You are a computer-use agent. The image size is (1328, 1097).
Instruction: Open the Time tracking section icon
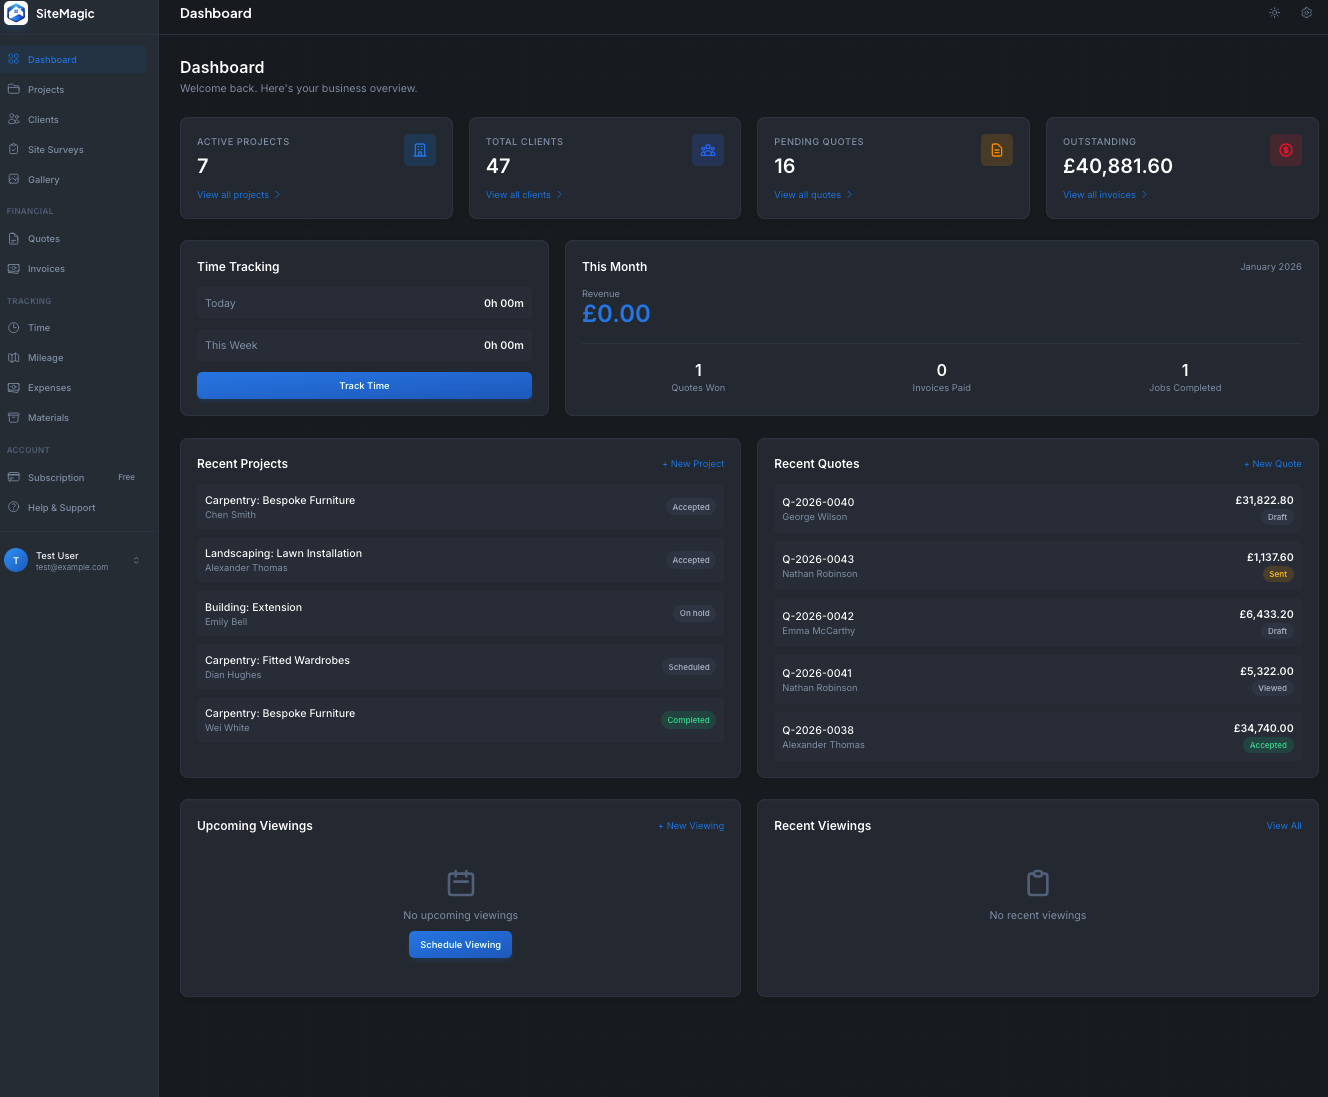point(14,327)
